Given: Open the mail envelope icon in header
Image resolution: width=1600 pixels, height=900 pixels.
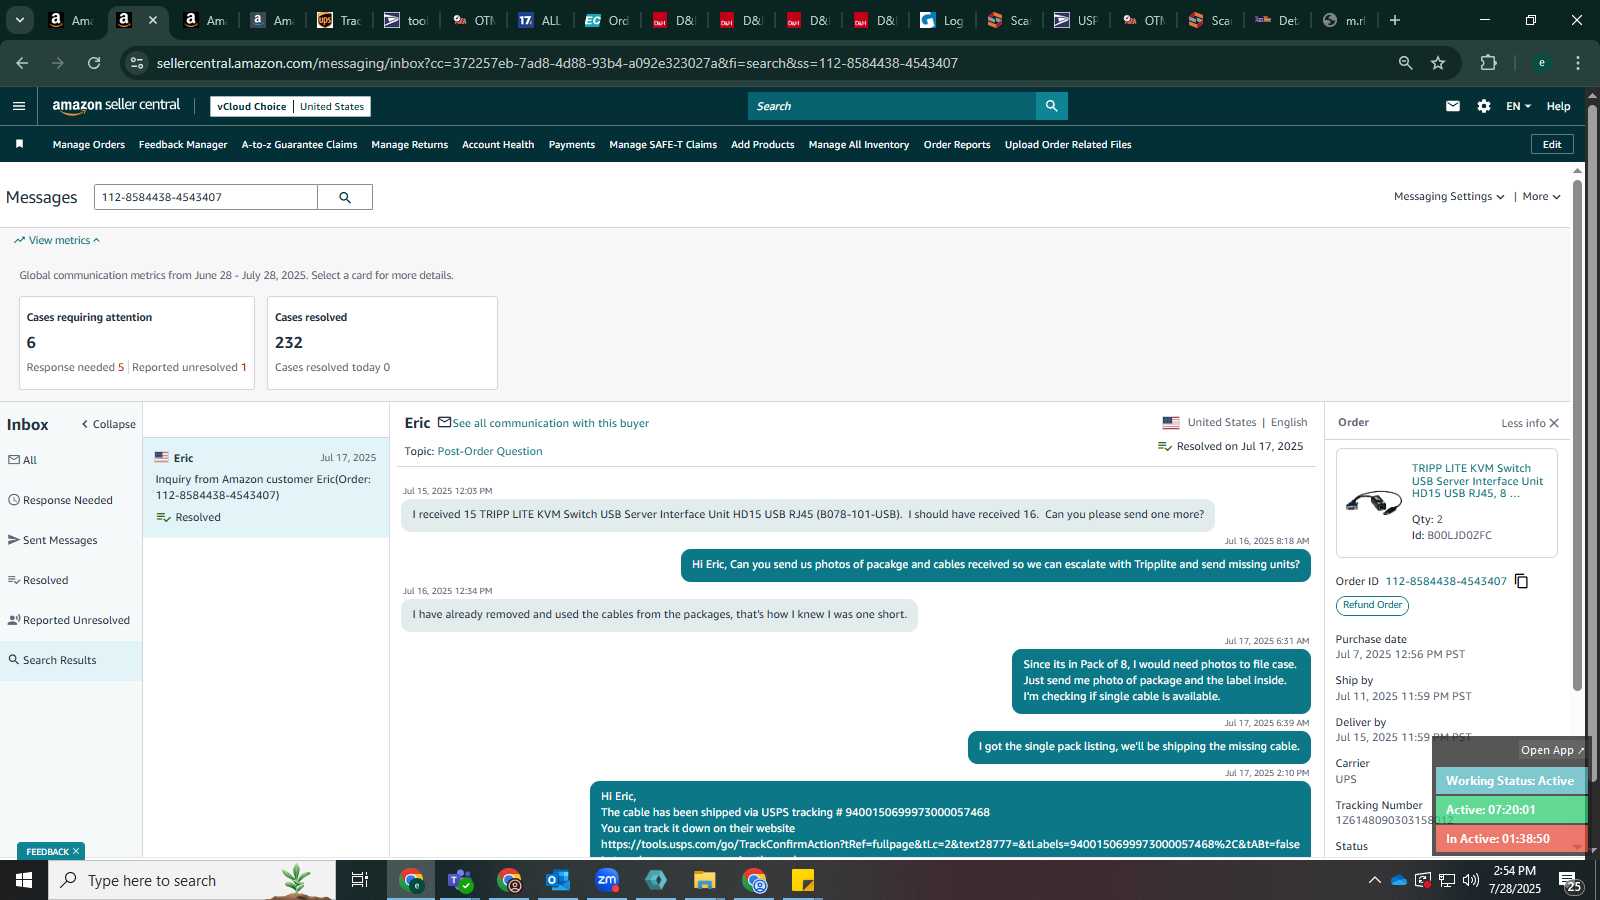Looking at the screenshot, I should pyautogui.click(x=1453, y=106).
